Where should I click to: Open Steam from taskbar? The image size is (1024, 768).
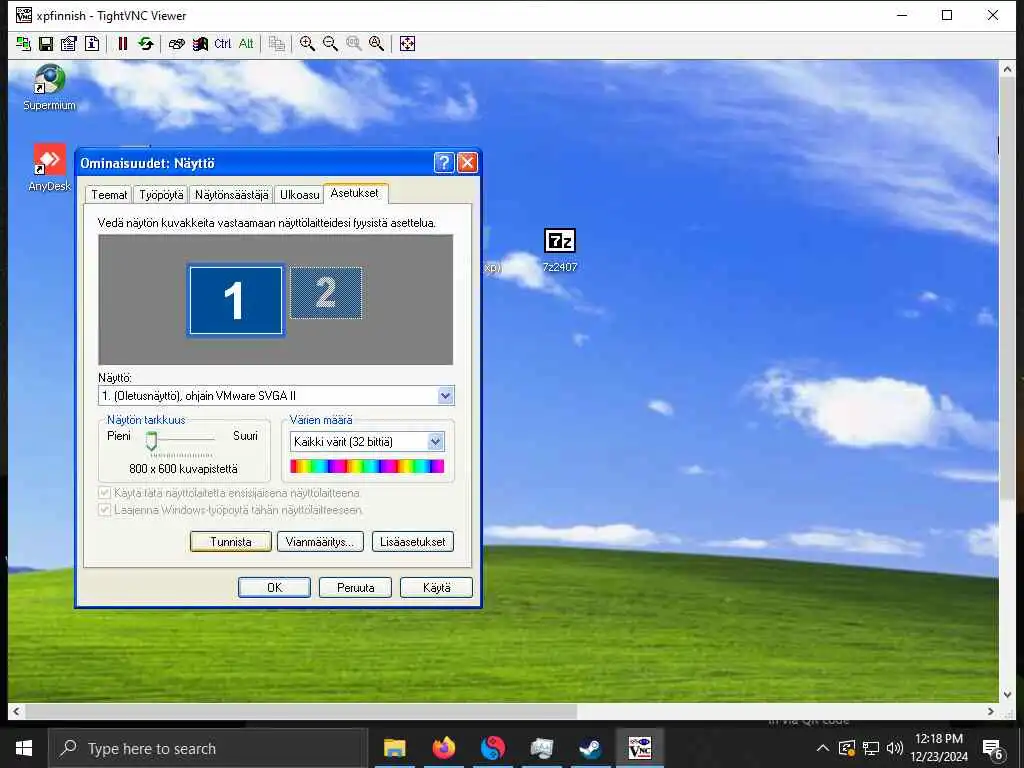591,748
